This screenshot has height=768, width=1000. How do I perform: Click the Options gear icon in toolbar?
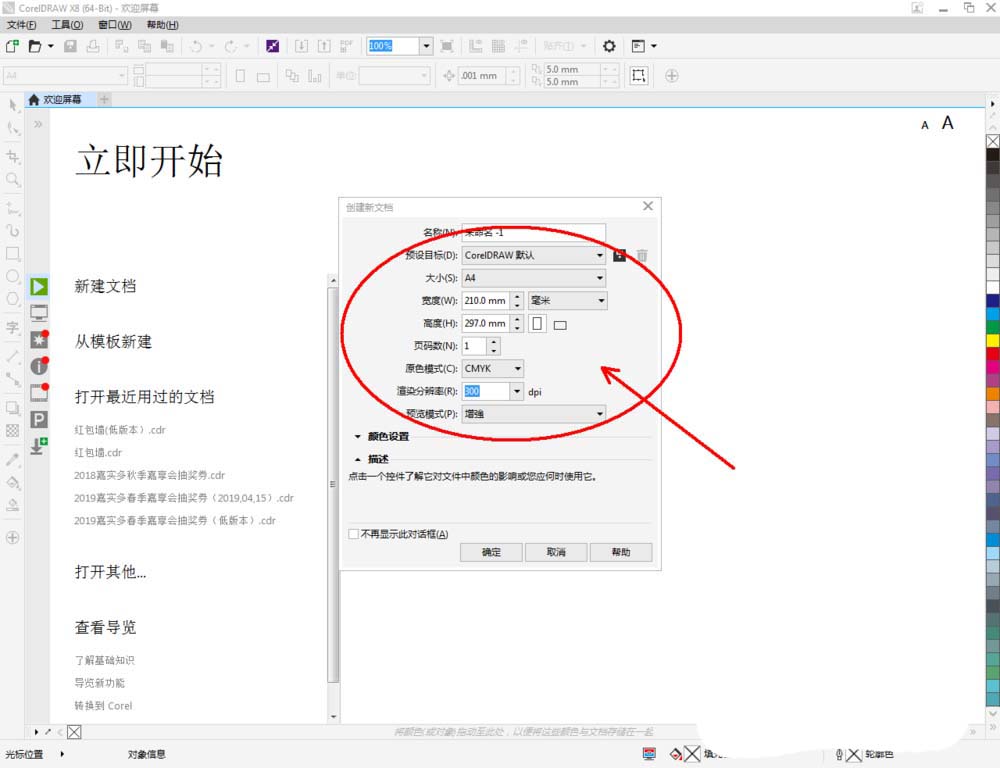[x=609, y=46]
